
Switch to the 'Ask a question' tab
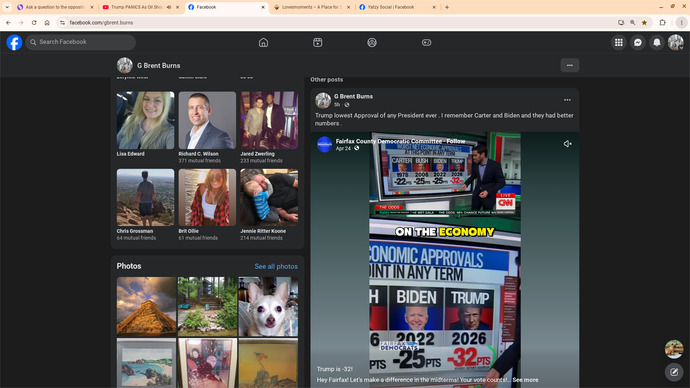(55, 7)
